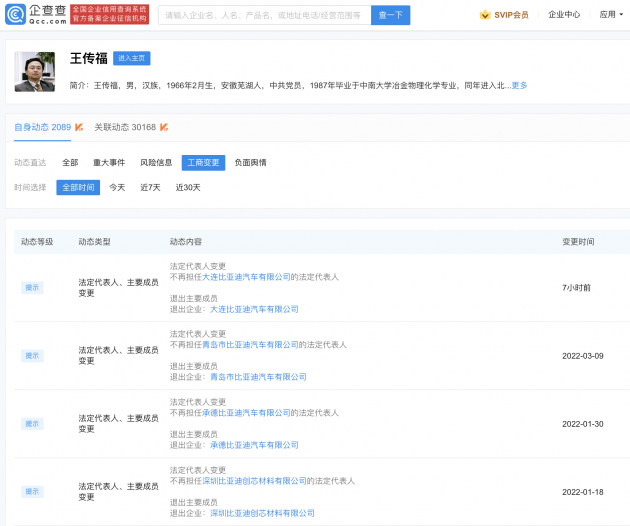The image size is (630, 526).
Task: Click the 进入主页 button
Action: (x=132, y=58)
